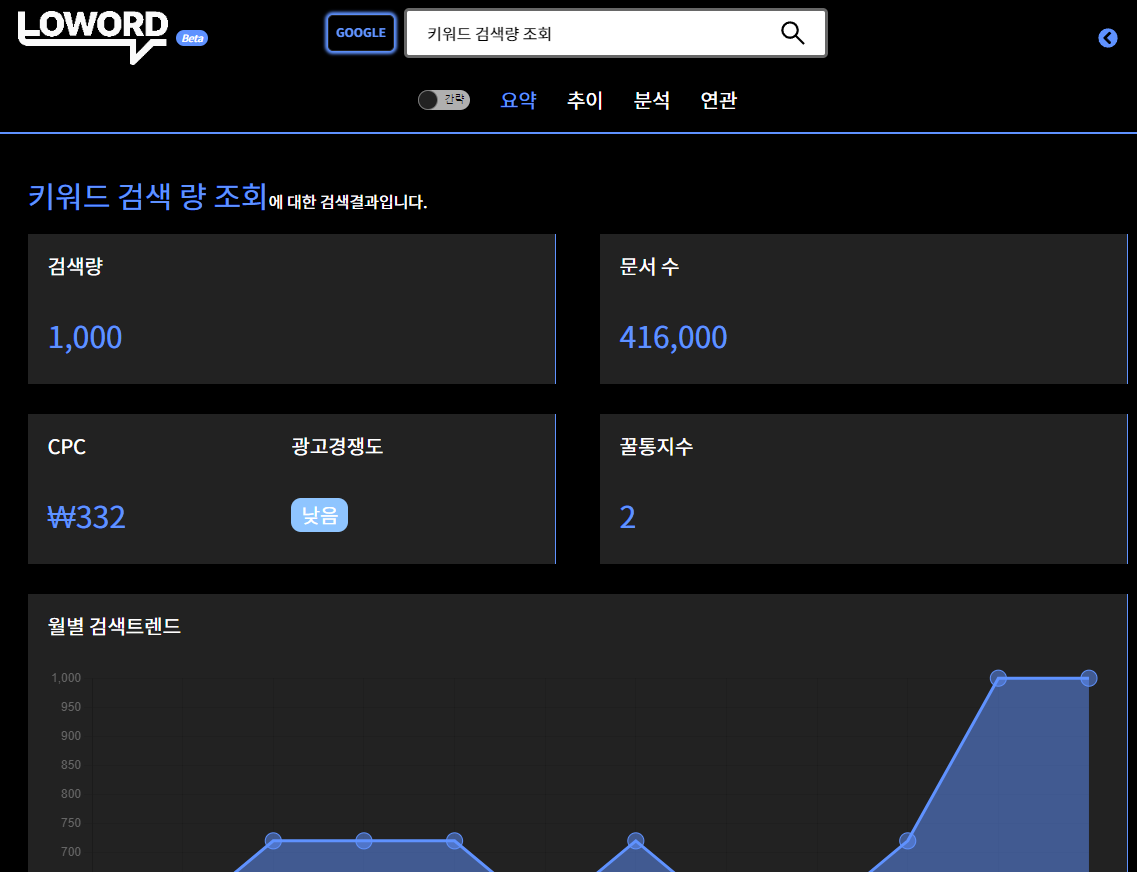
Task: Click the CPC value ₩332
Action: click(x=88, y=517)
